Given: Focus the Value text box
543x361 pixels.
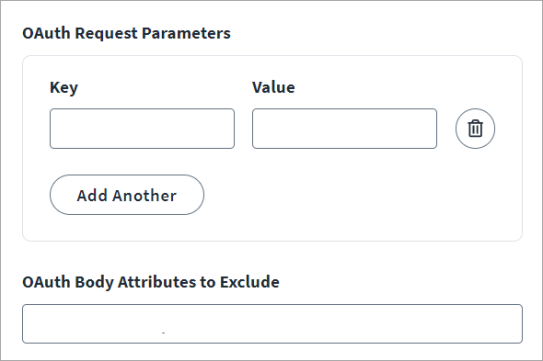Looking at the screenshot, I should click(x=344, y=129).
